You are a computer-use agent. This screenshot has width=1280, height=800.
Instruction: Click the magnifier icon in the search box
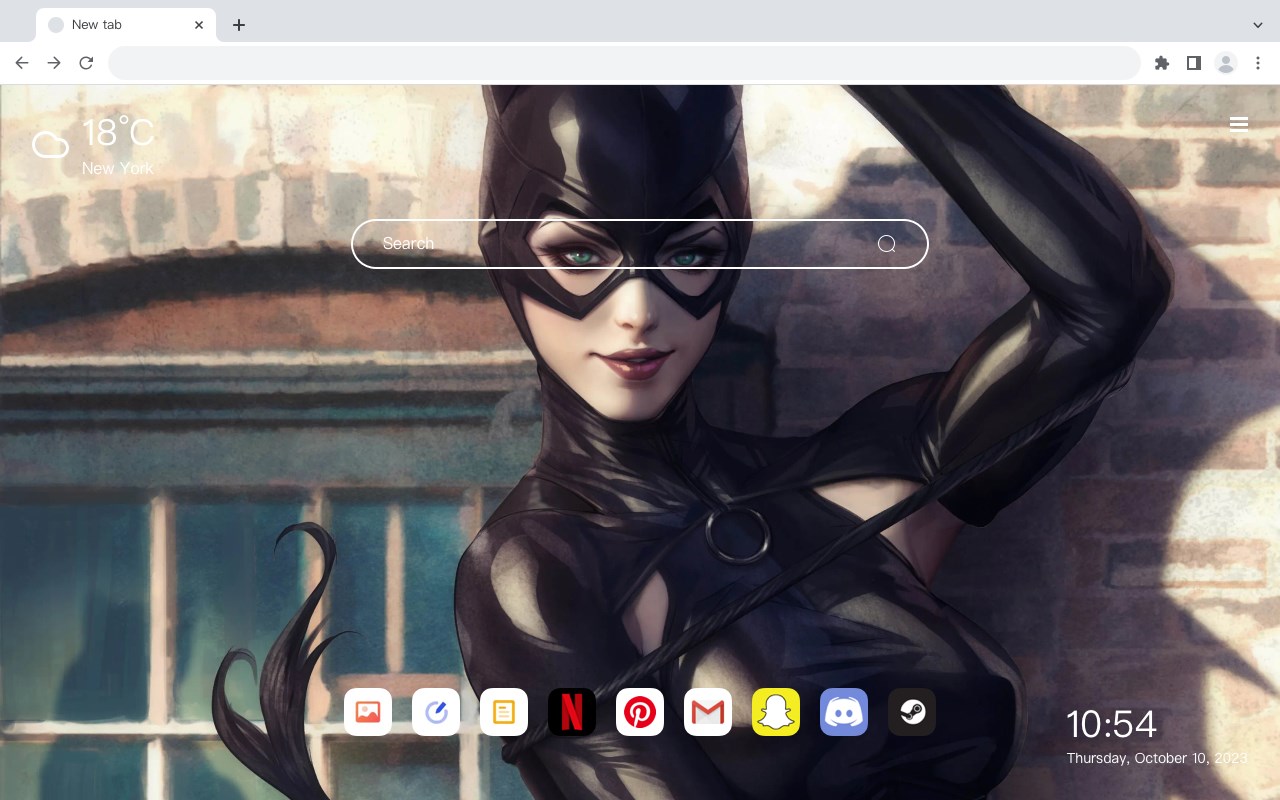pyautogui.click(x=886, y=244)
